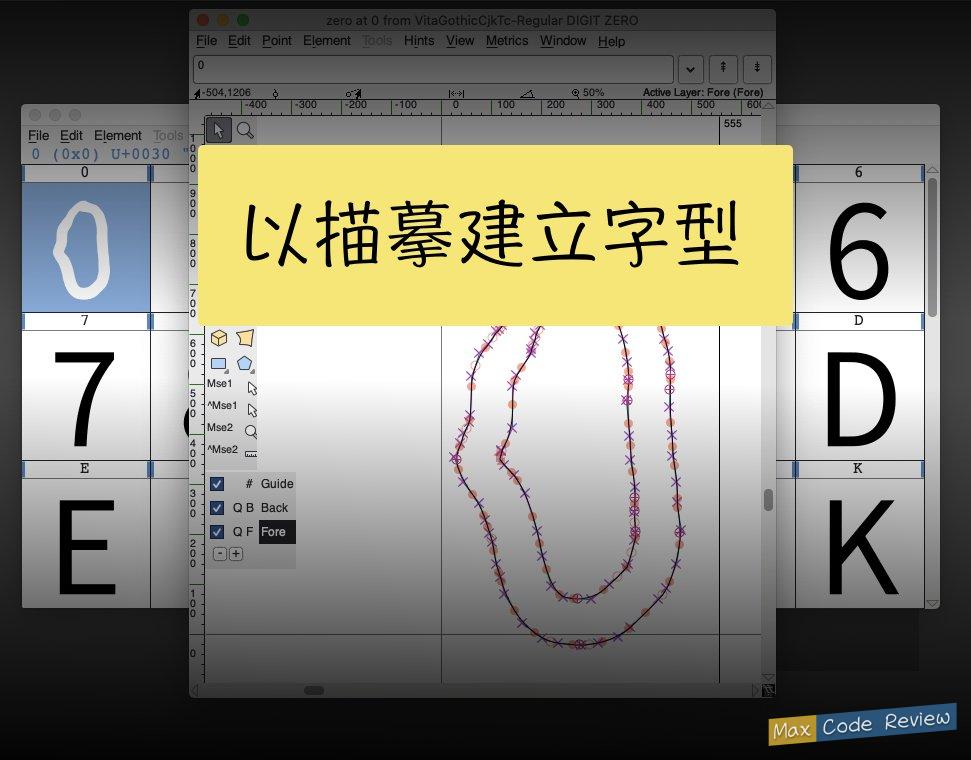Toggle Guide layer visibility checkbox
The height and width of the screenshot is (760, 971).
pyautogui.click(x=217, y=484)
